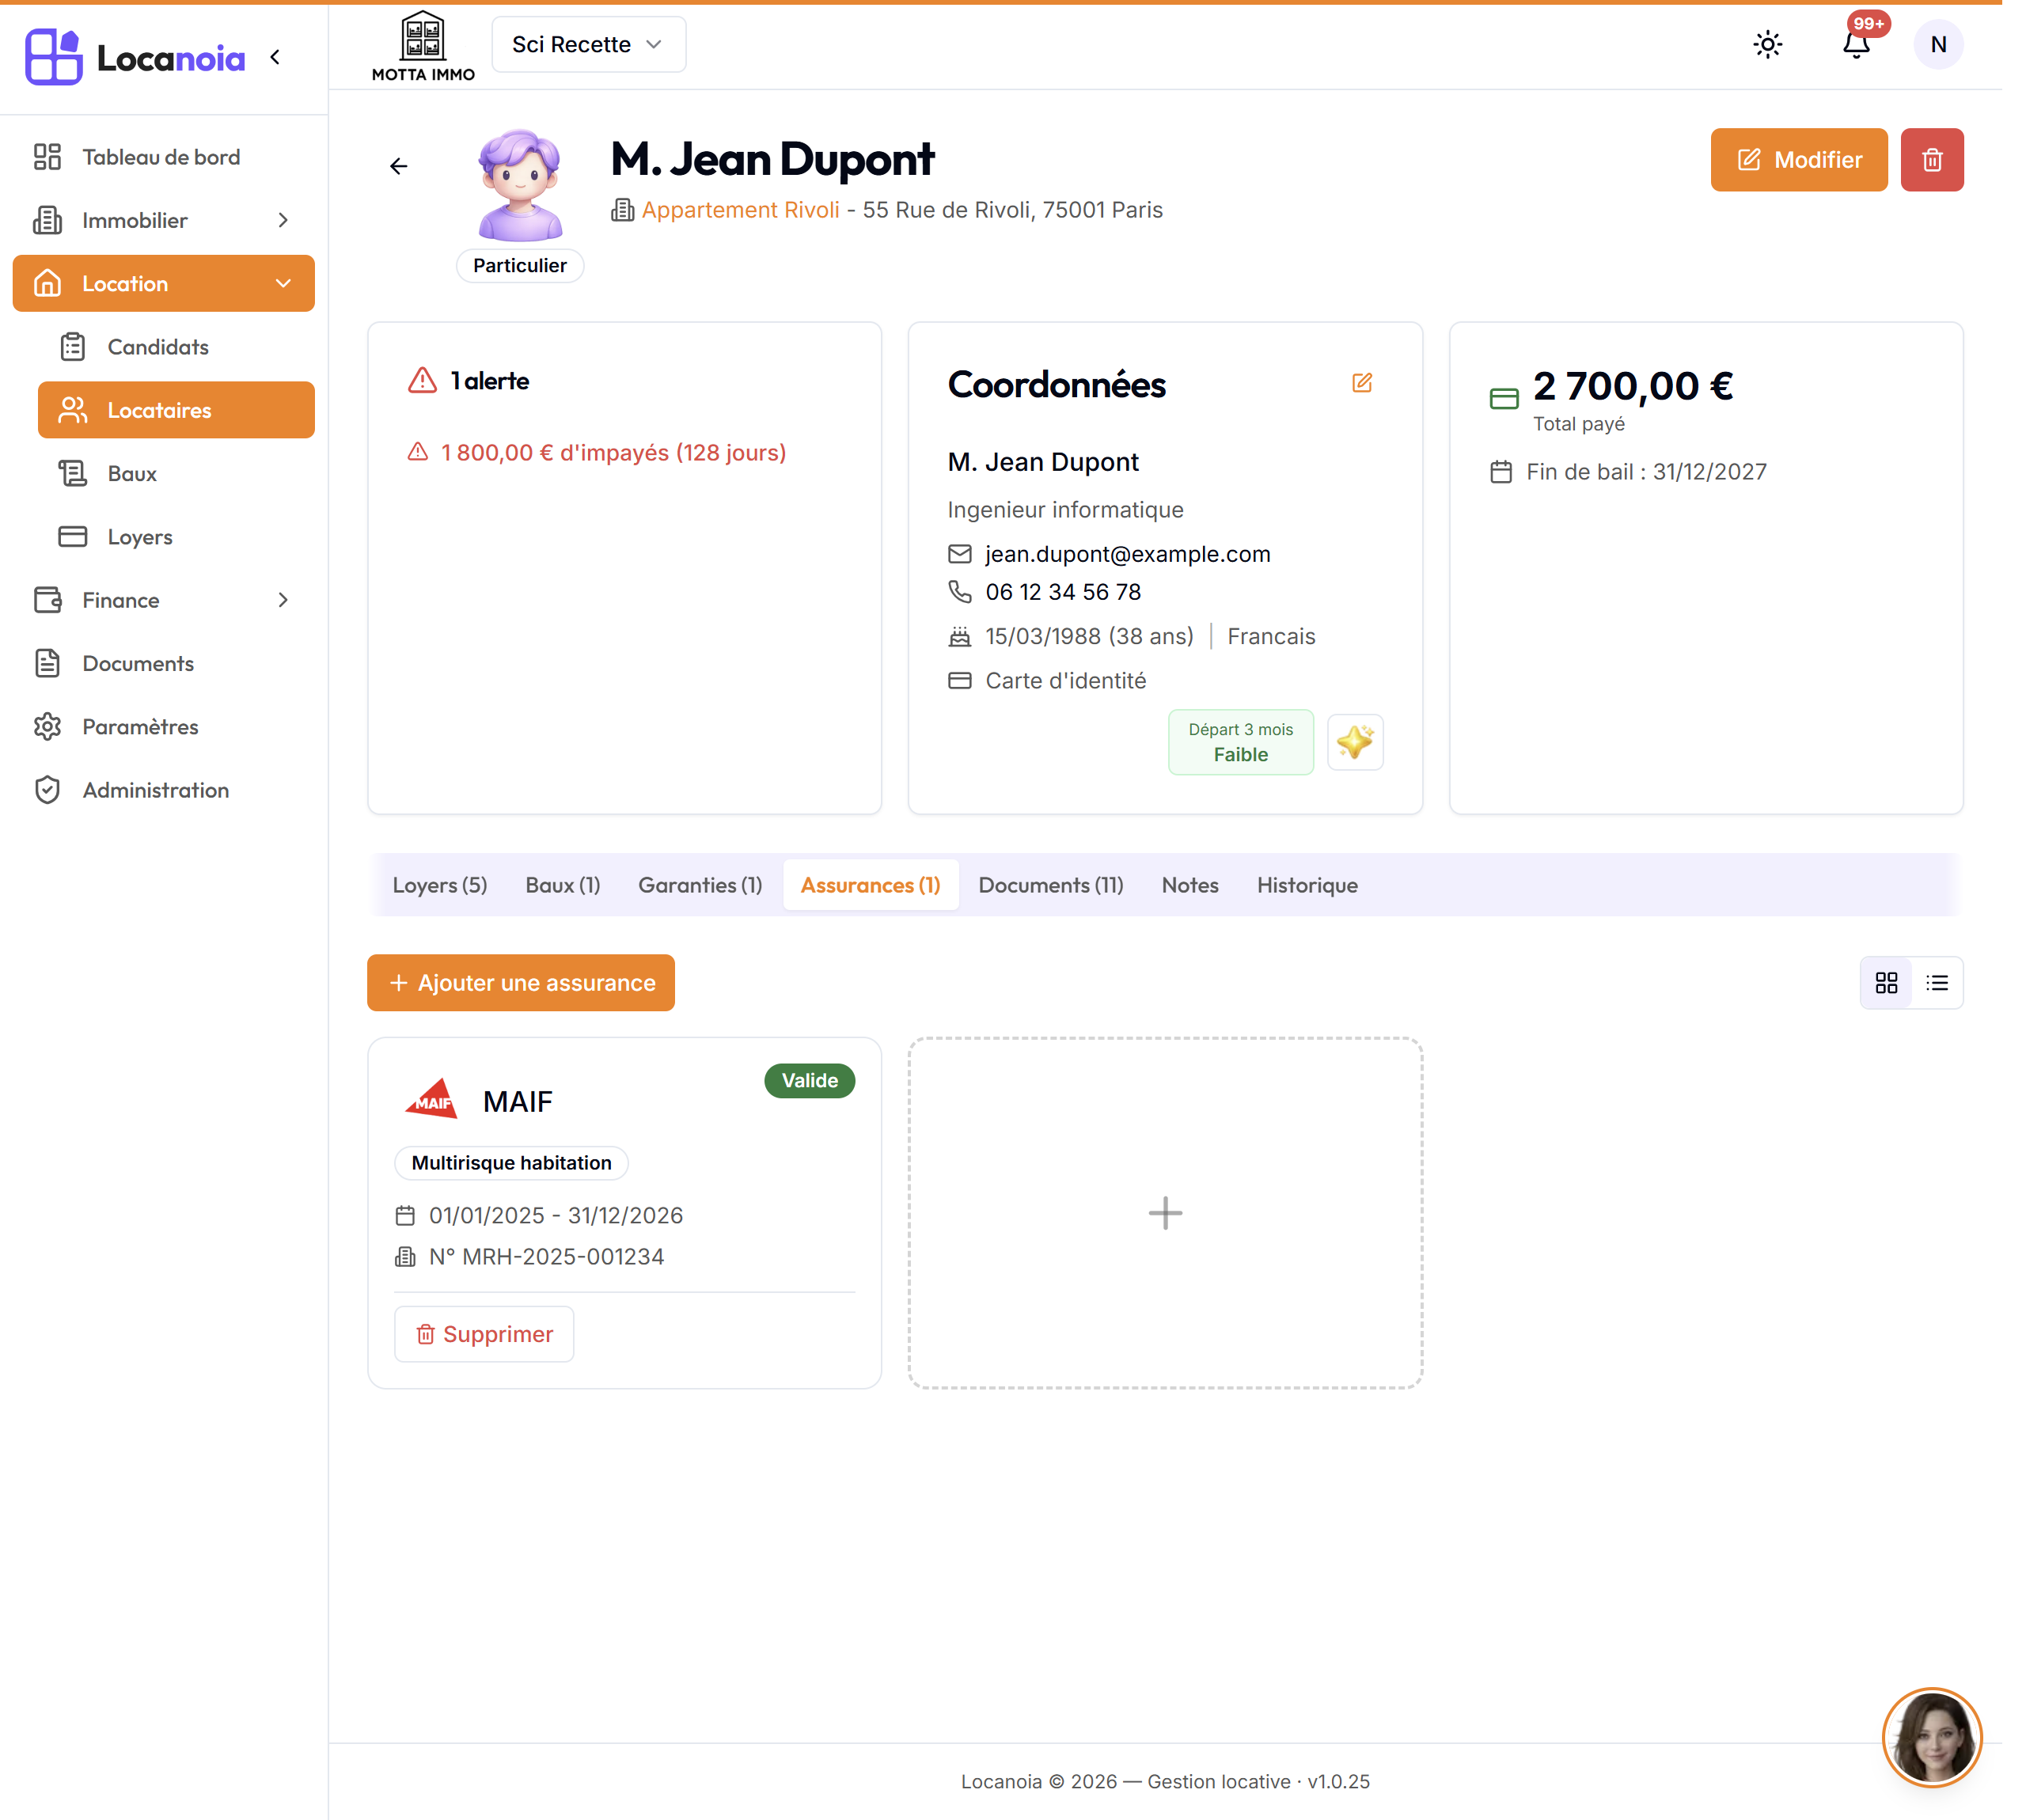Open the MOTTA IMMO building logo

pyautogui.click(x=423, y=46)
